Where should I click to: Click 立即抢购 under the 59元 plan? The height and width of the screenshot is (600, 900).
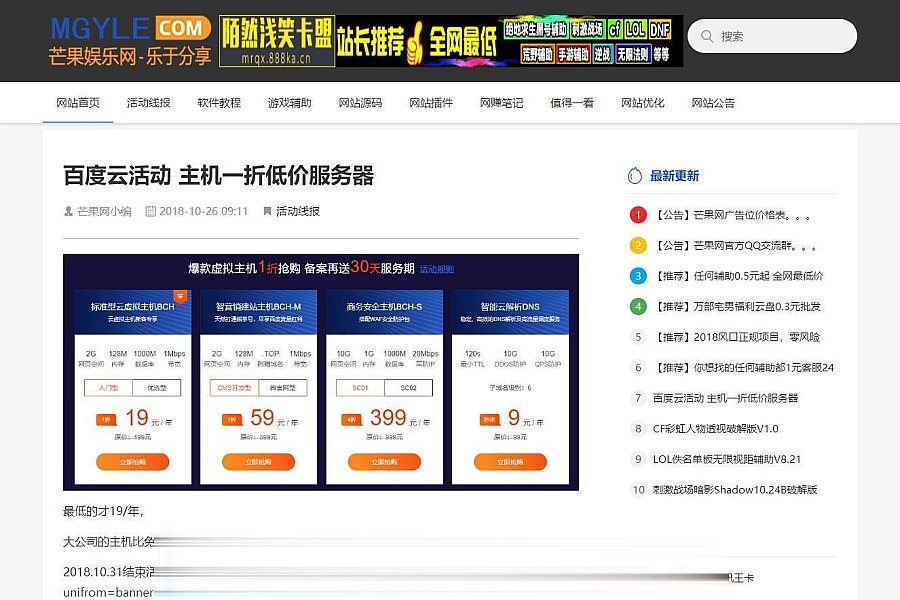coord(258,462)
